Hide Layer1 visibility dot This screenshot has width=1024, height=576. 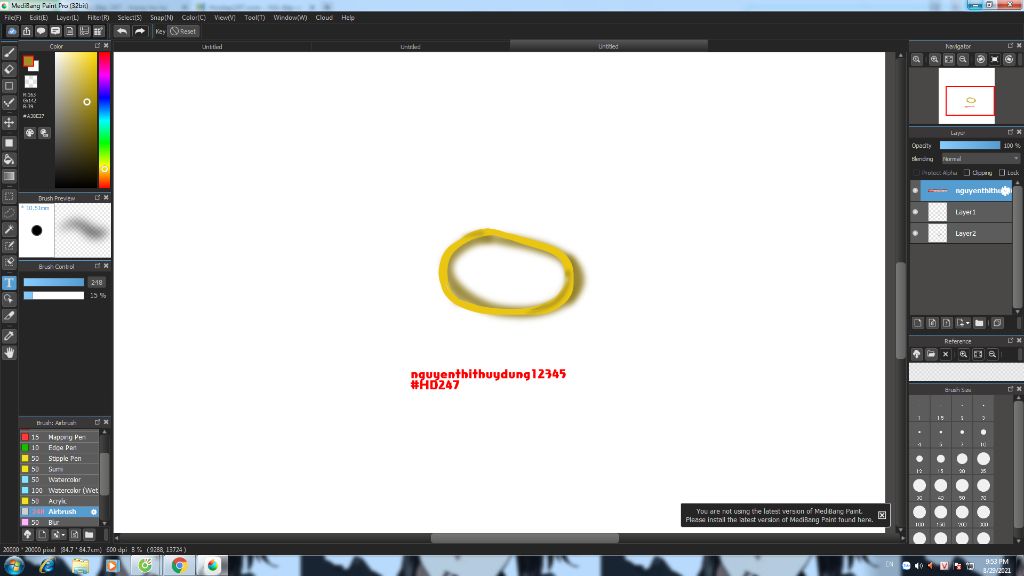point(915,212)
